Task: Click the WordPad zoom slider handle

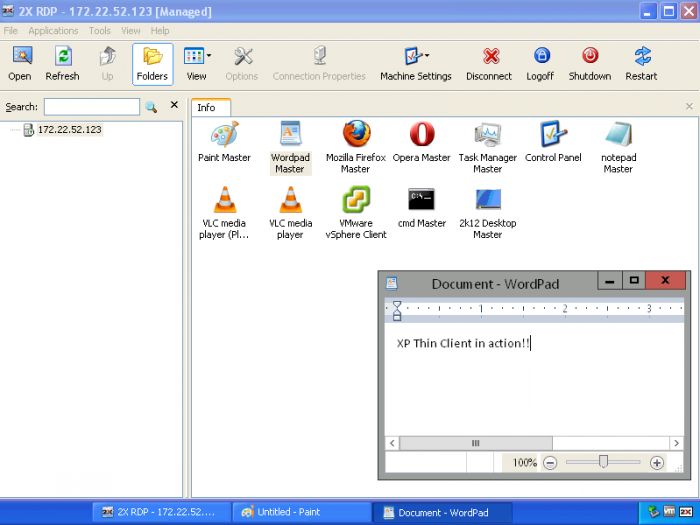Action: [x=603, y=462]
